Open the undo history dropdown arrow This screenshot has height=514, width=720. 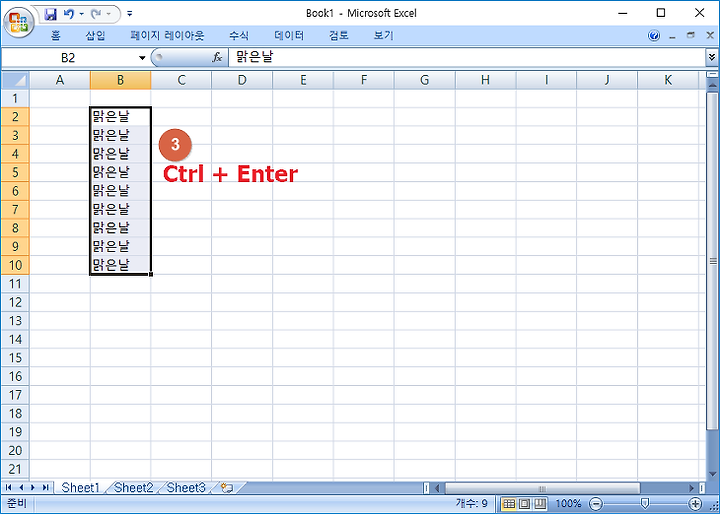point(82,14)
